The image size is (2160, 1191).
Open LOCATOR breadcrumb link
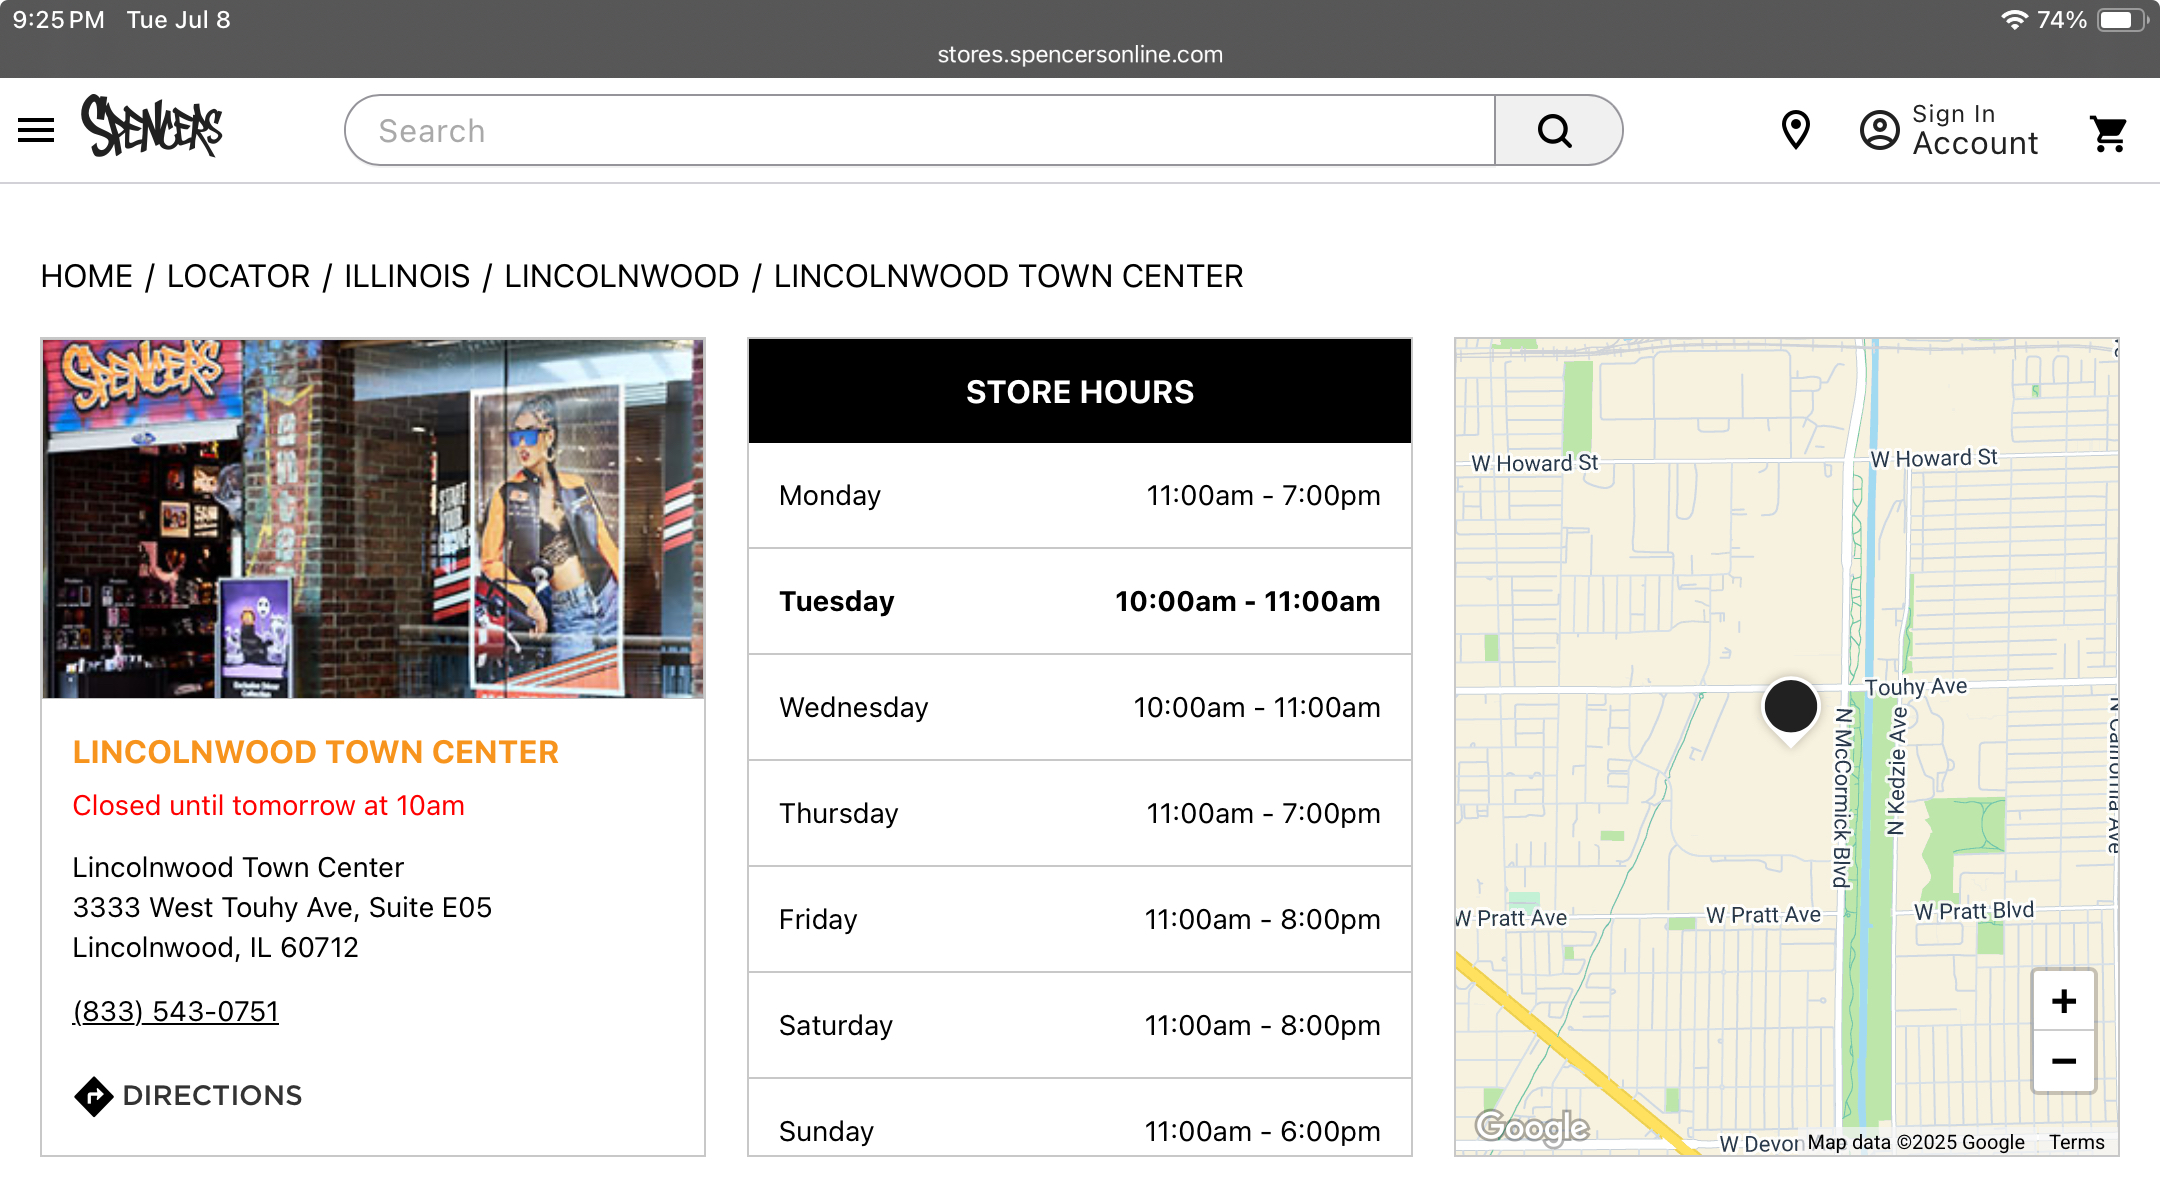[x=239, y=276]
